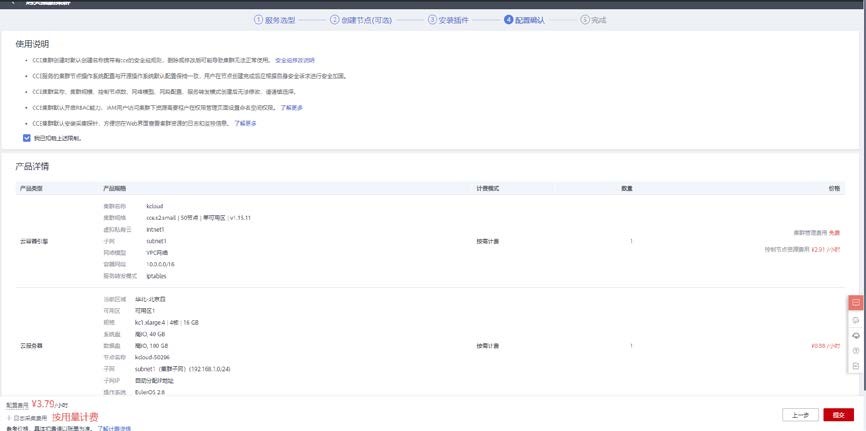Click the ¥0.88/小时 cloud server price

tap(826, 346)
